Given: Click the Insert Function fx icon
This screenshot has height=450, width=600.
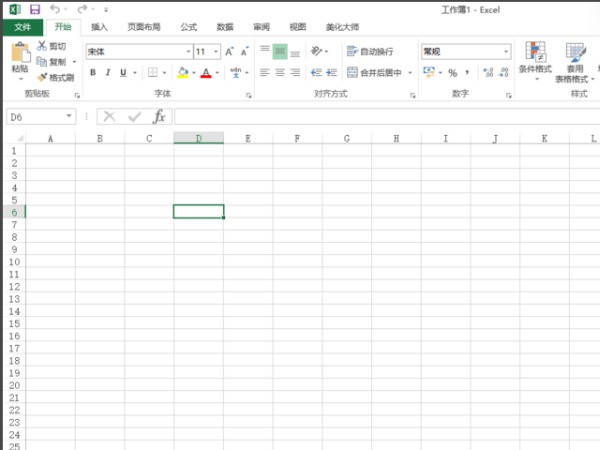Looking at the screenshot, I should point(159,117).
